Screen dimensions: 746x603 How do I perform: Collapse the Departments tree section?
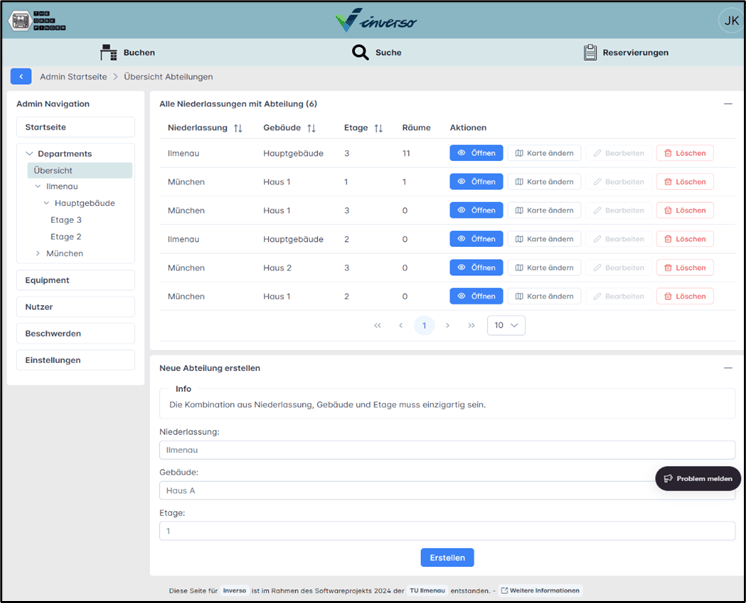(29, 154)
